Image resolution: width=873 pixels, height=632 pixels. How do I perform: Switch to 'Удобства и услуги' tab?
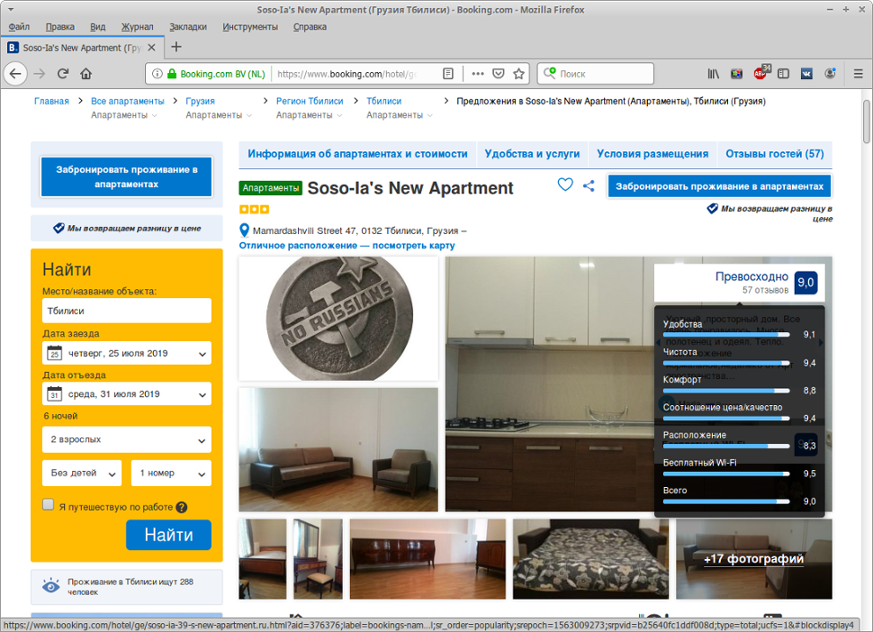pyautogui.click(x=532, y=154)
